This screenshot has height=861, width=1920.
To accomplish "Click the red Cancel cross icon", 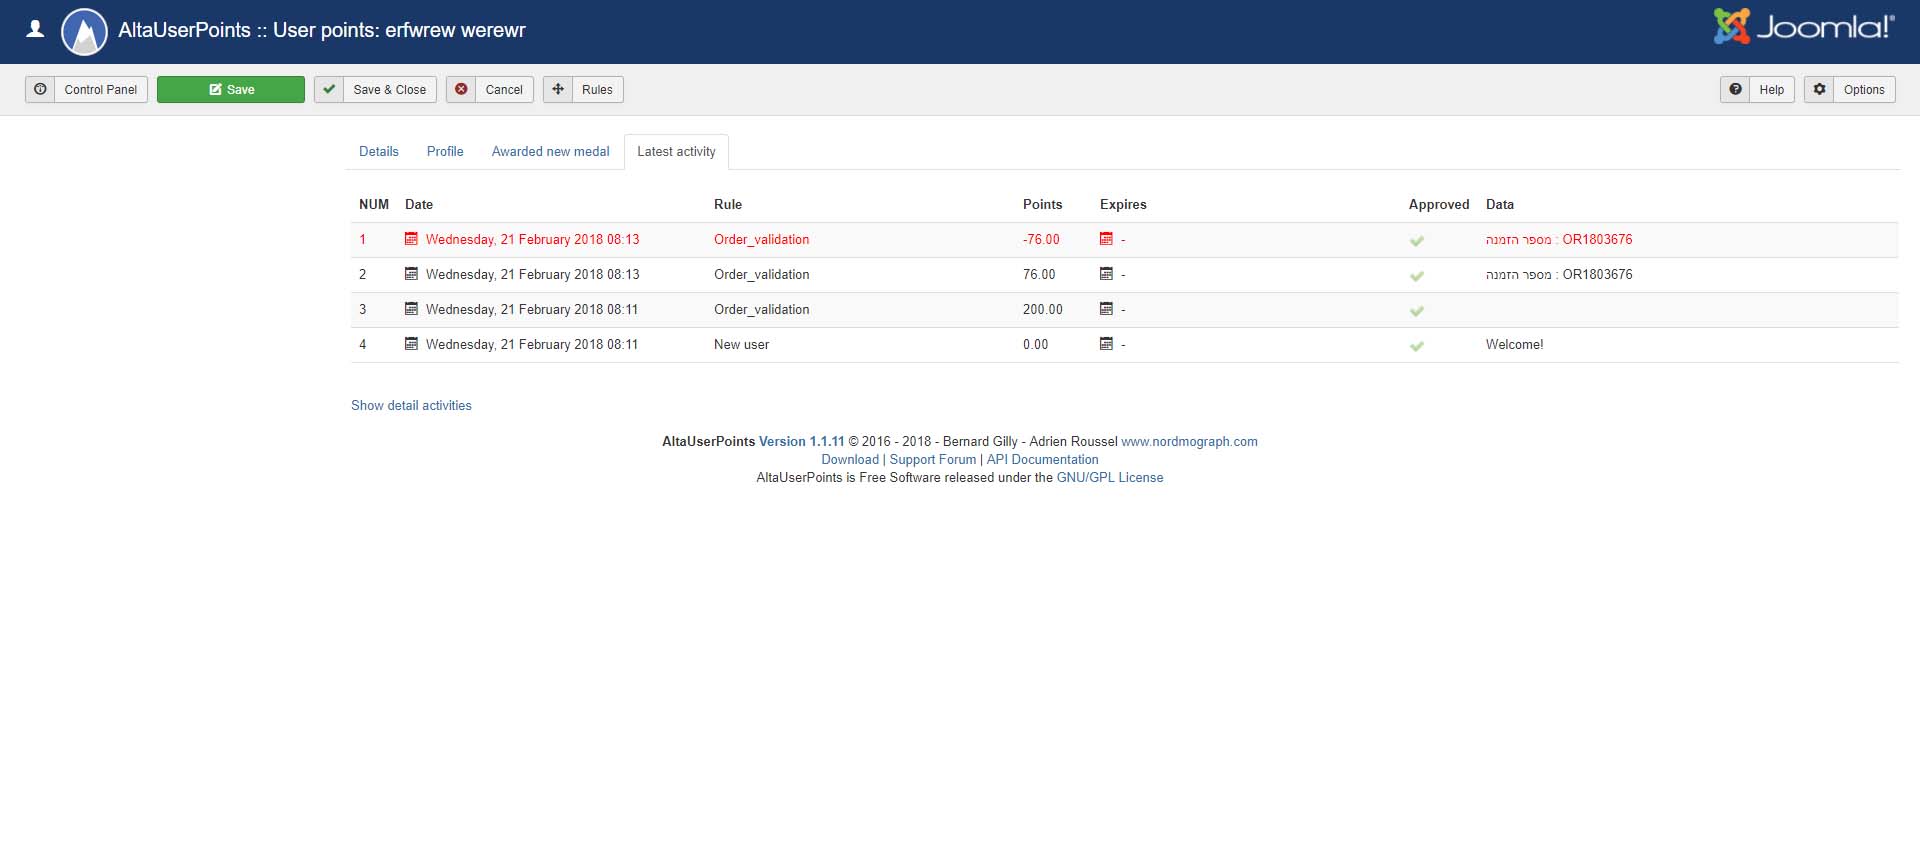I will pyautogui.click(x=461, y=89).
